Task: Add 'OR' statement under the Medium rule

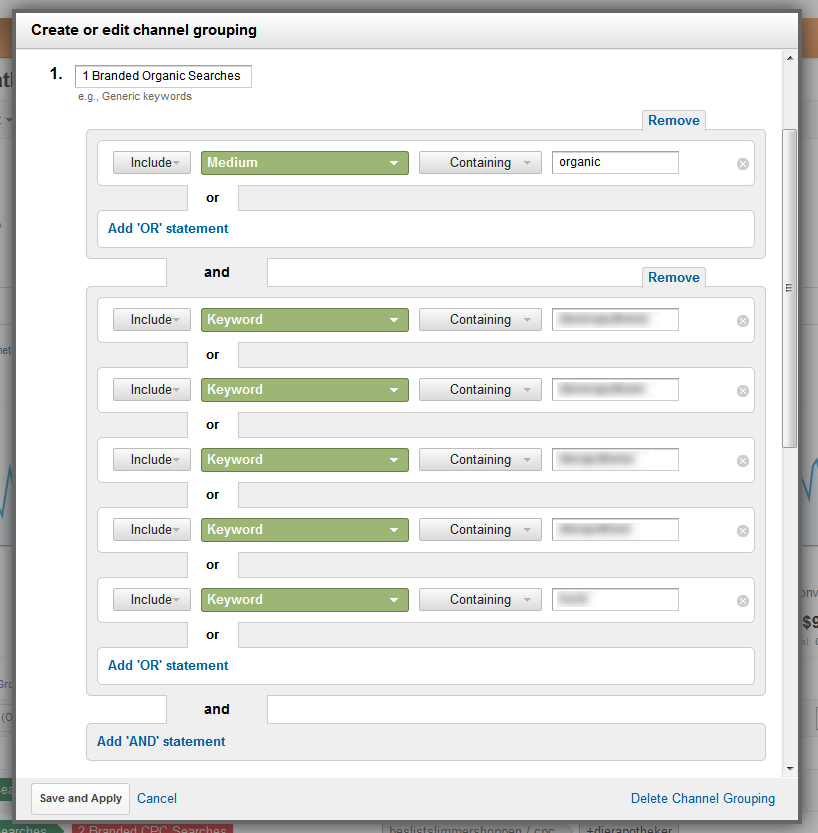Action: coord(168,228)
